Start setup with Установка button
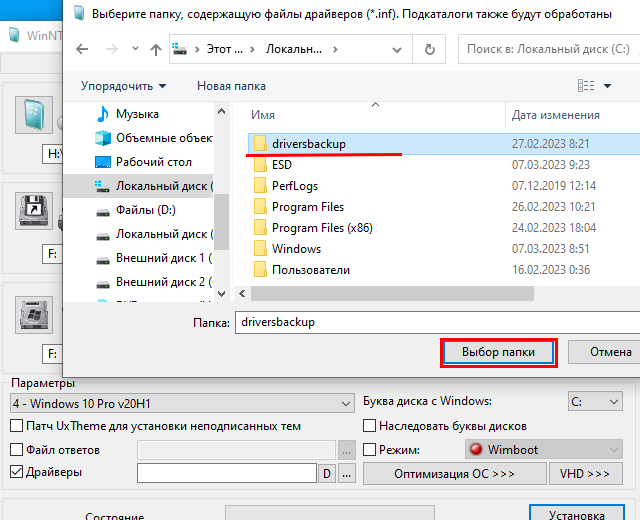 pyautogui.click(x=577, y=513)
